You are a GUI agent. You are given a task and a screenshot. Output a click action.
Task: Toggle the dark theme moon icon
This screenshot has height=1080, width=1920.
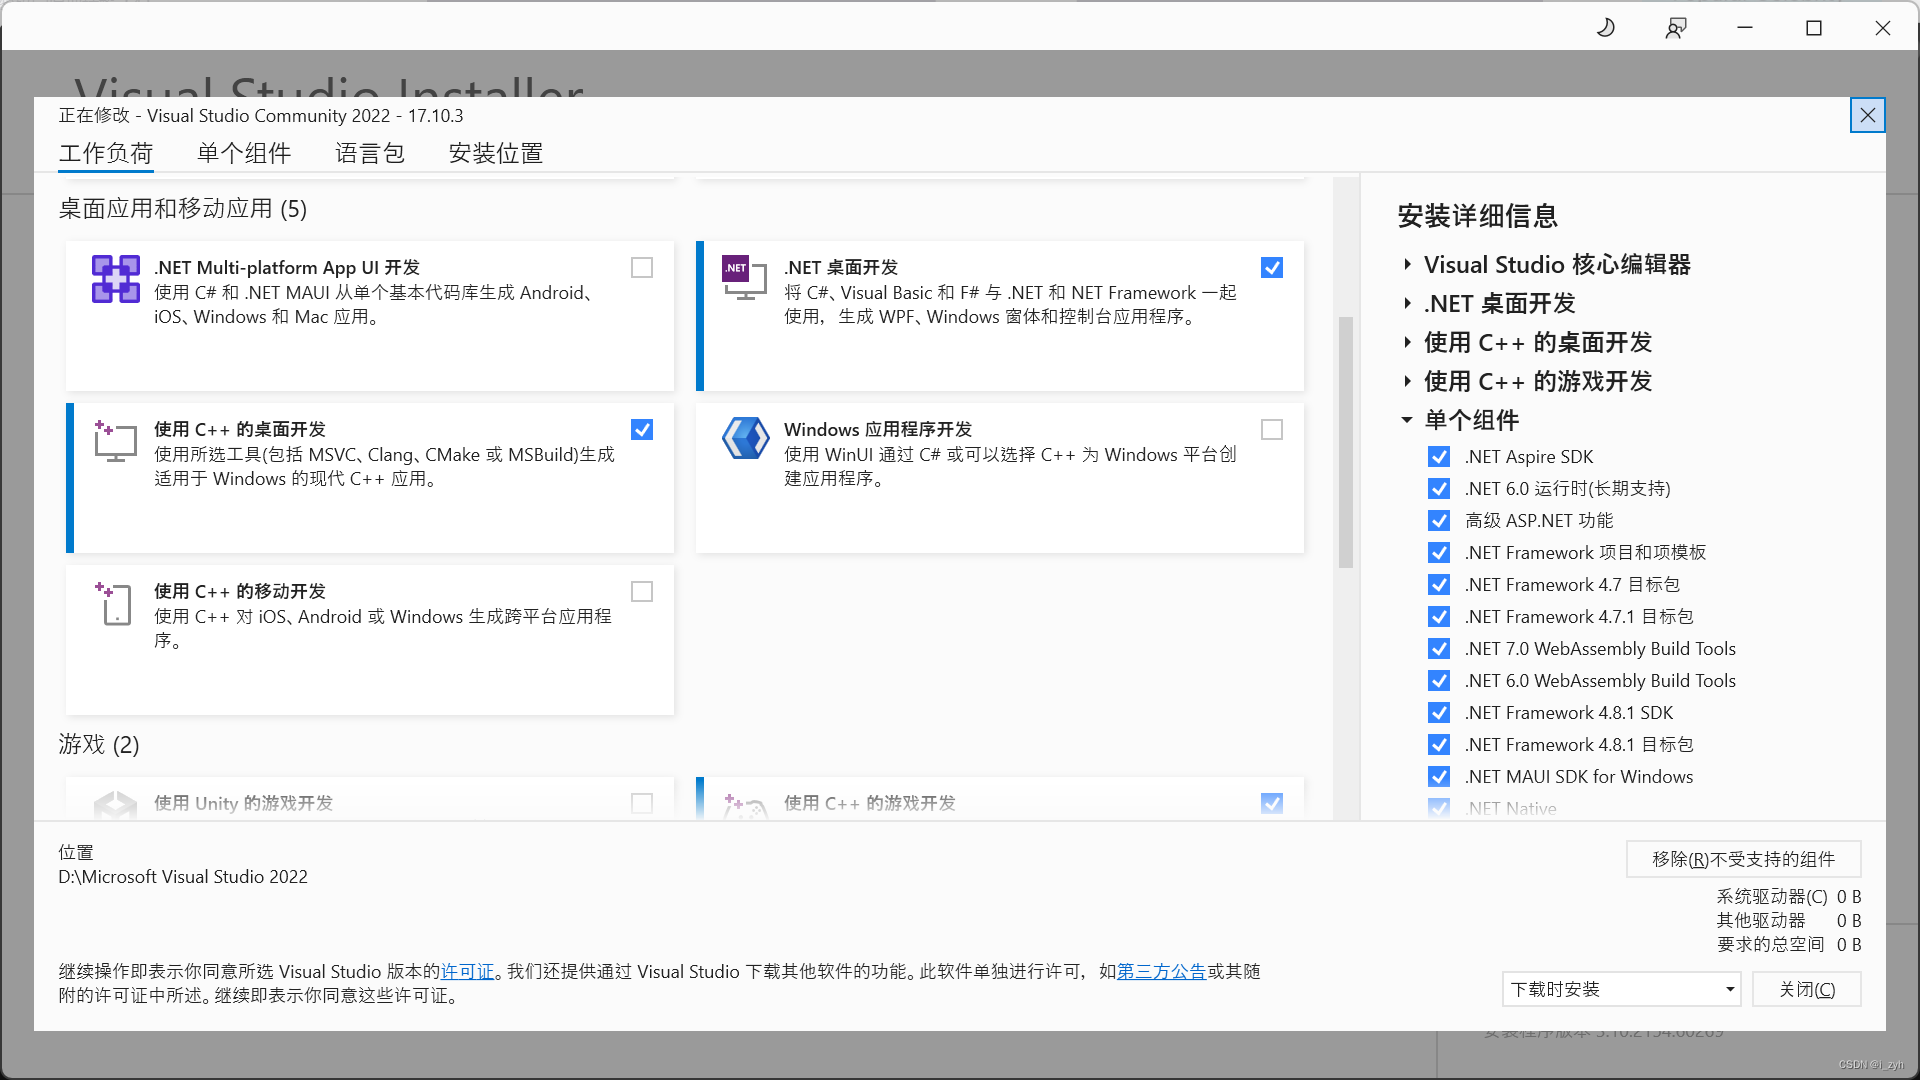pyautogui.click(x=1606, y=28)
